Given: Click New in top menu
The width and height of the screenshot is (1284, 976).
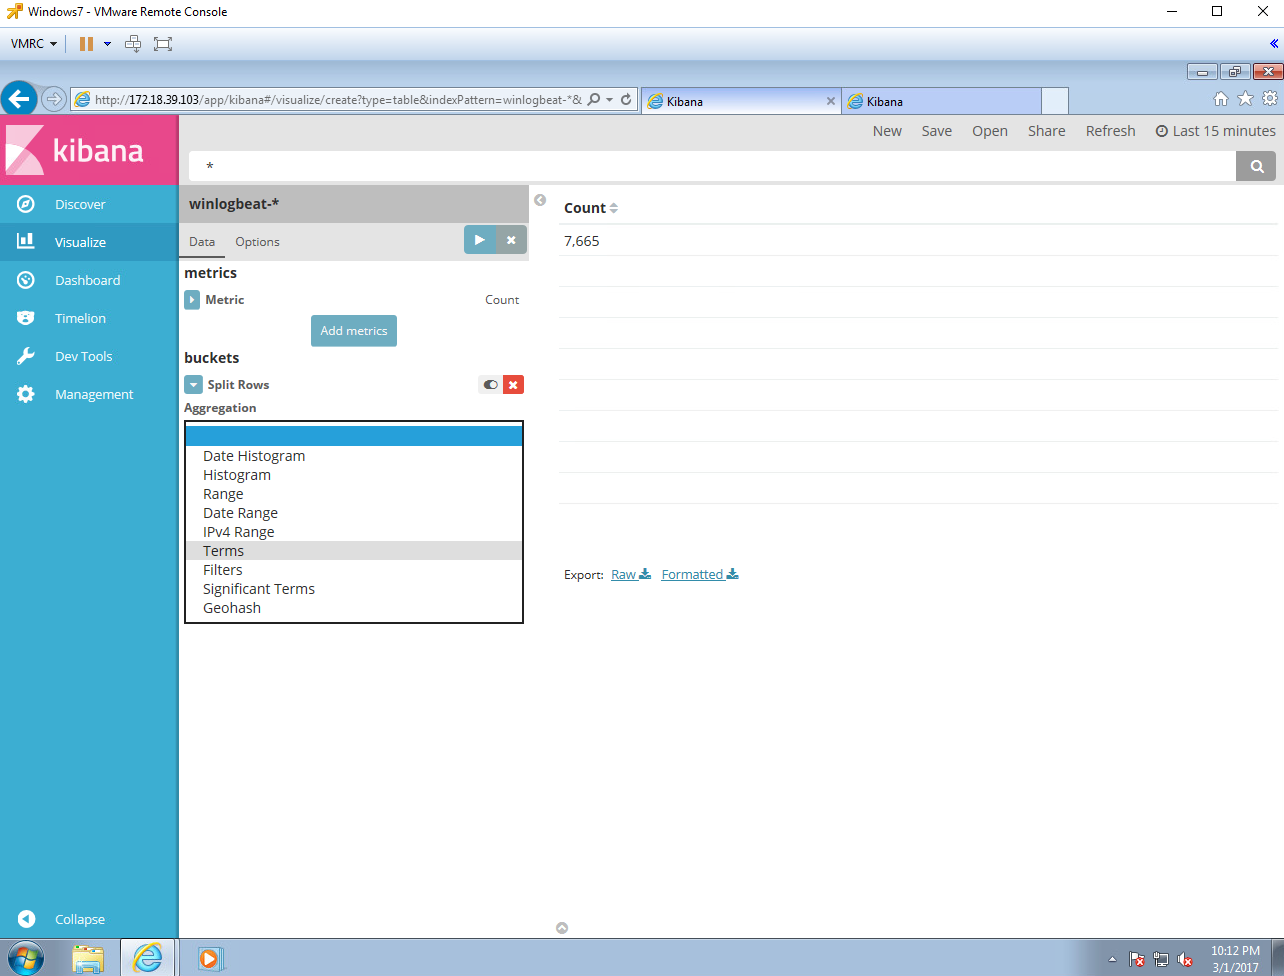Looking at the screenshot, I should 887,131.
